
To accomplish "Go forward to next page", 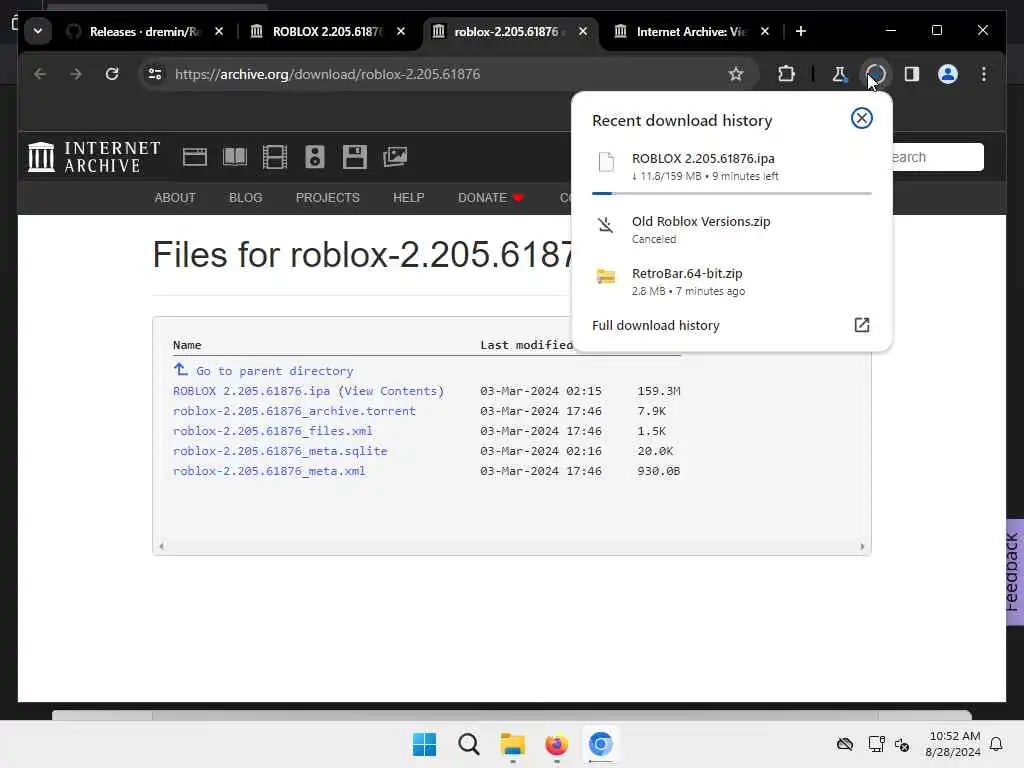I will click(76, 74).
